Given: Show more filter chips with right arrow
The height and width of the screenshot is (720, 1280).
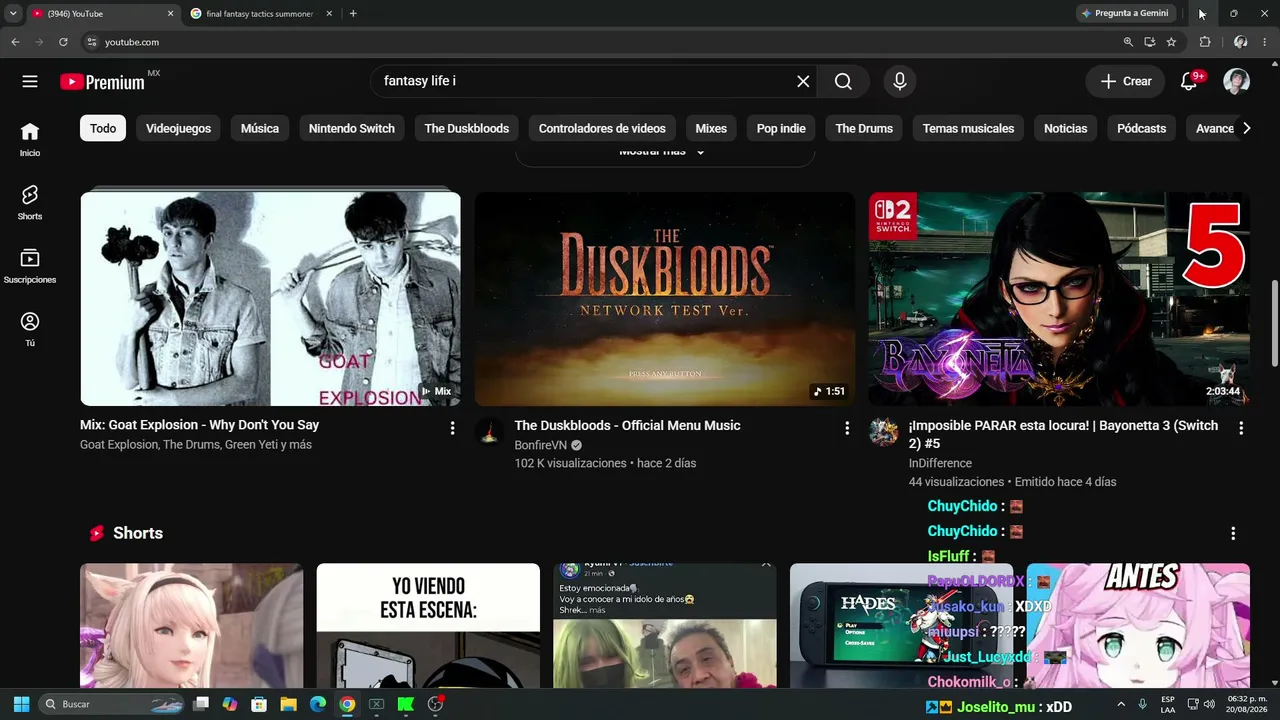Looking at the screenshot, I should coord(1246,128).
